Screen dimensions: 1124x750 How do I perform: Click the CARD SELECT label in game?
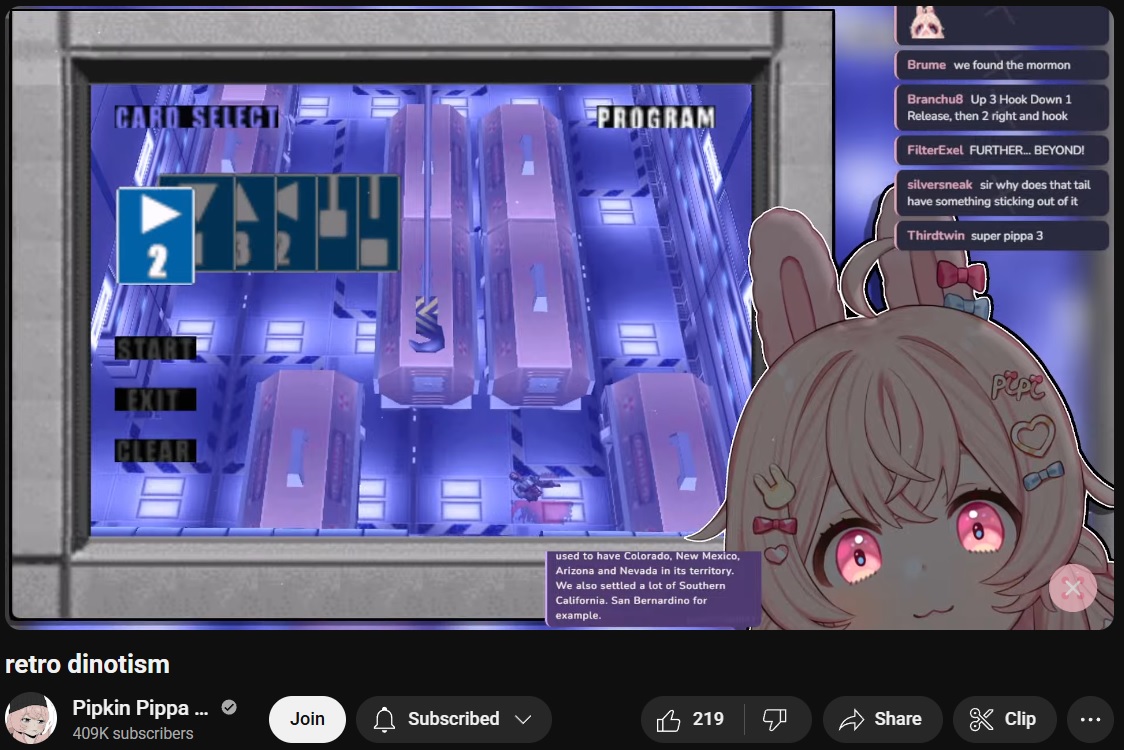coord(197,118)
